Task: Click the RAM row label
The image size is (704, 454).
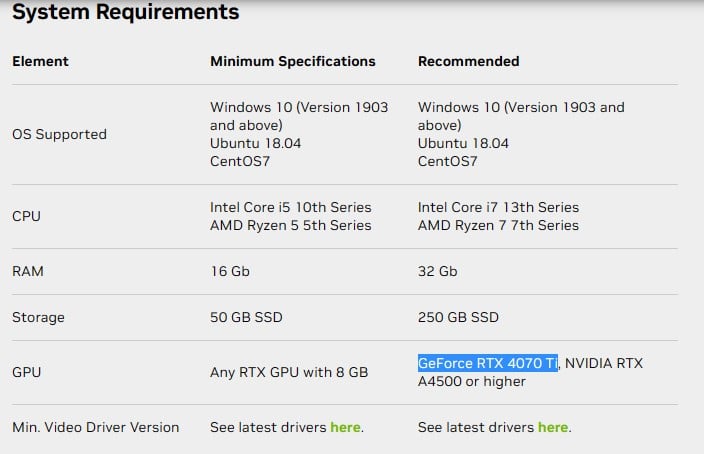Action: pyautogui.click(x=28, y=271)
